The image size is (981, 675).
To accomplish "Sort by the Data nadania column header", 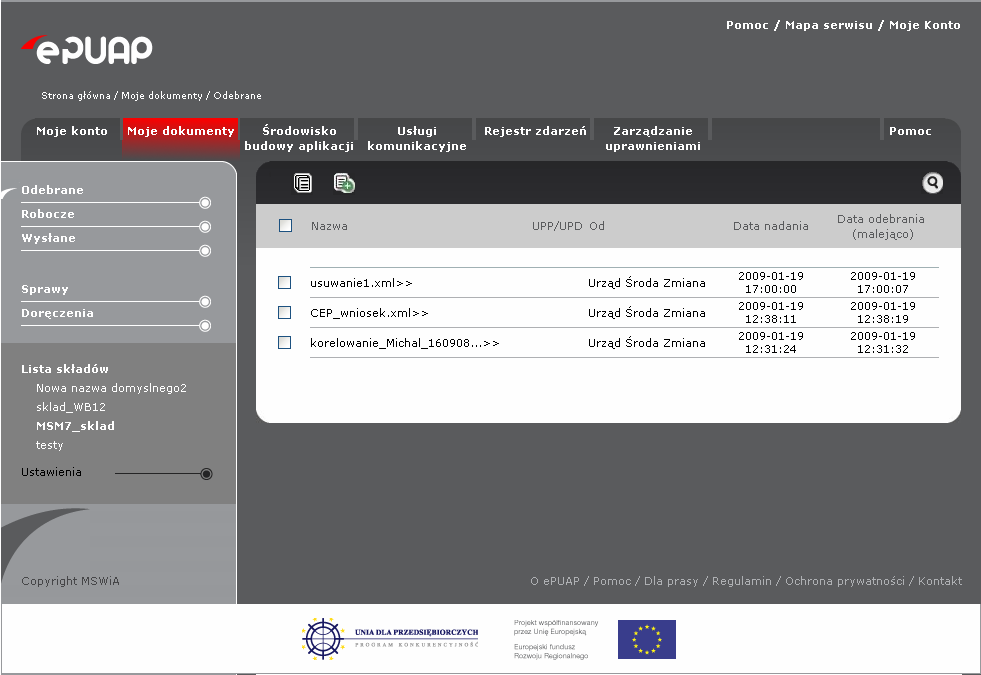I will click(x=771, y=226).
